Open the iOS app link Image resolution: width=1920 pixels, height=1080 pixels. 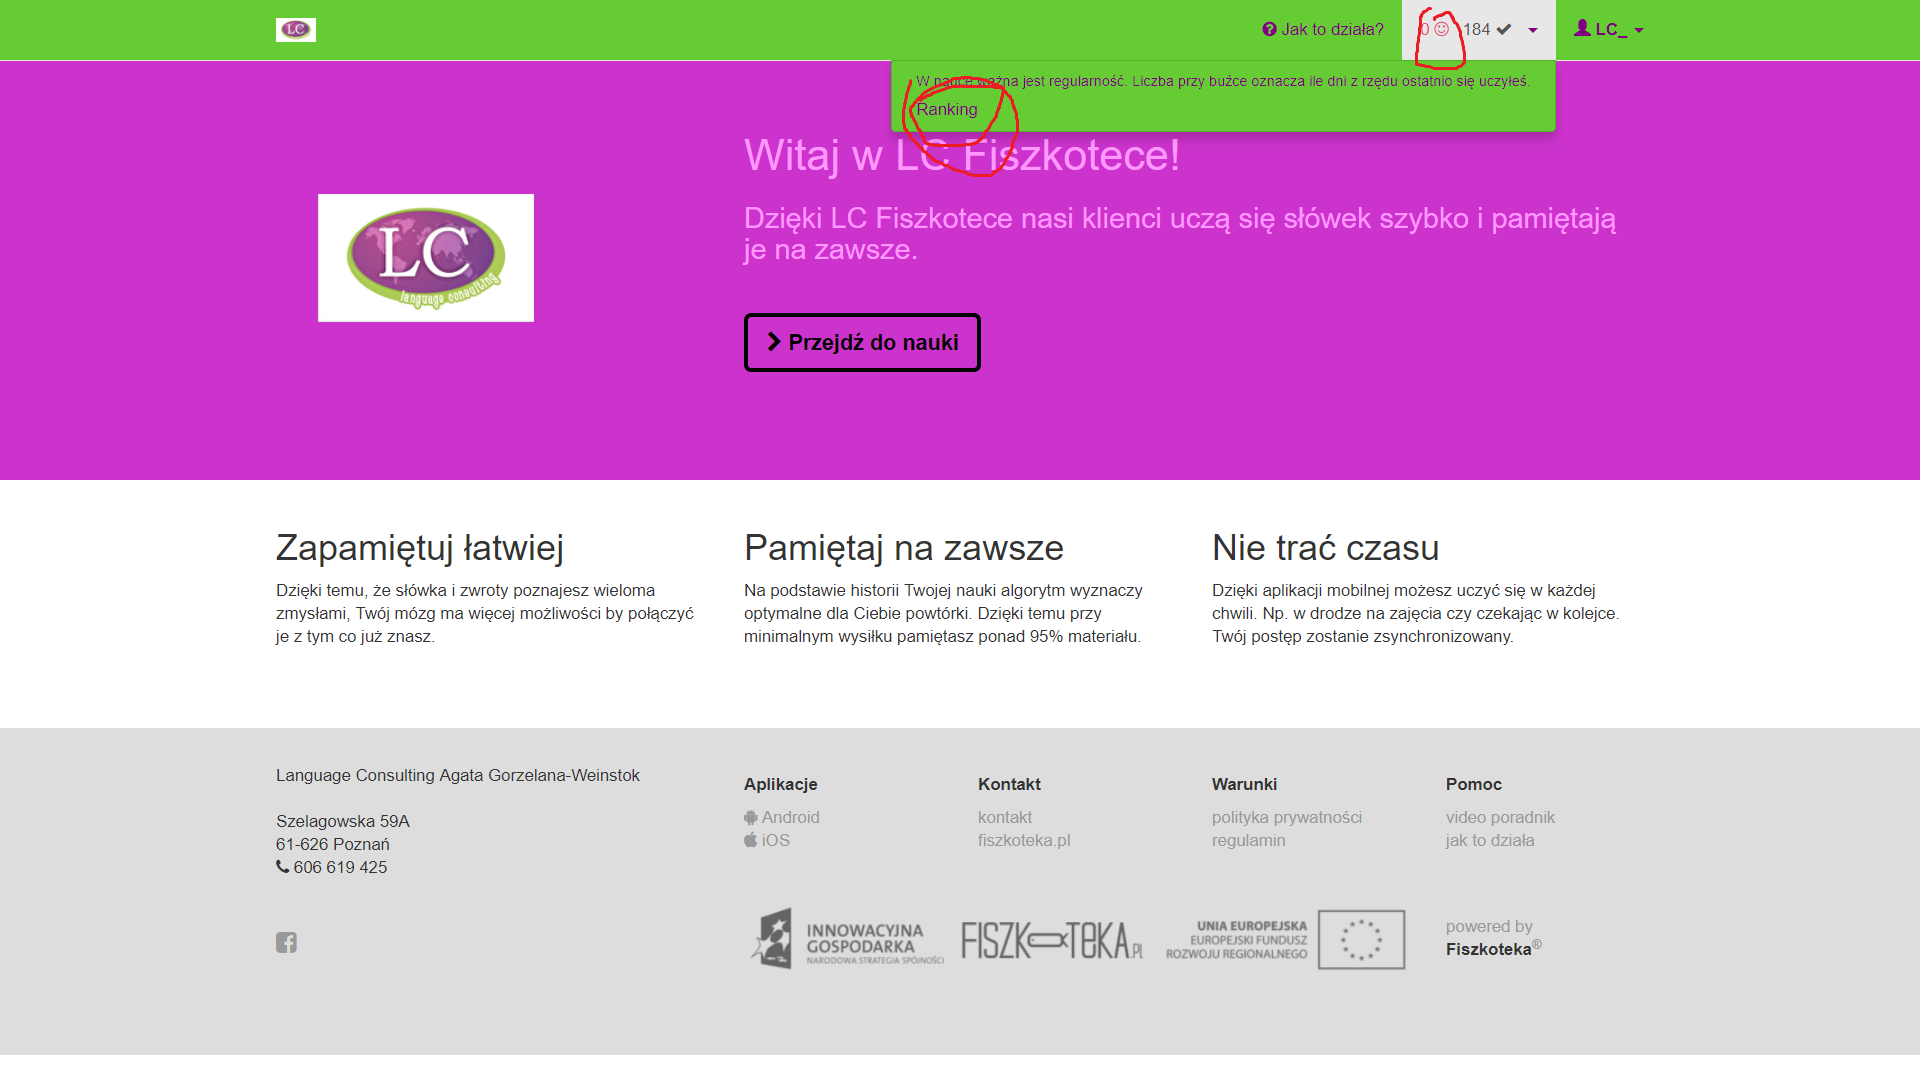point(767,841)
